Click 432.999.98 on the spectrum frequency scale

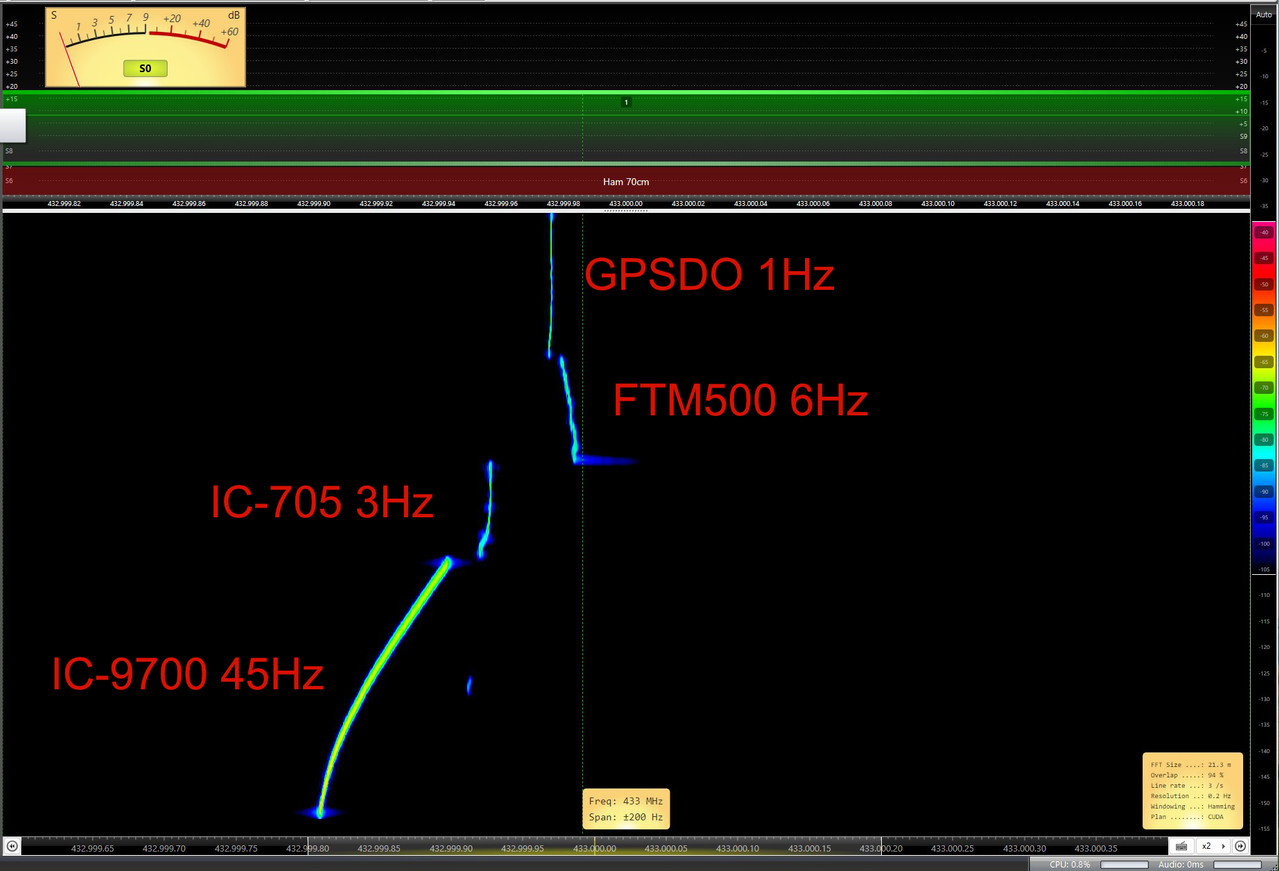coord(564,203)
